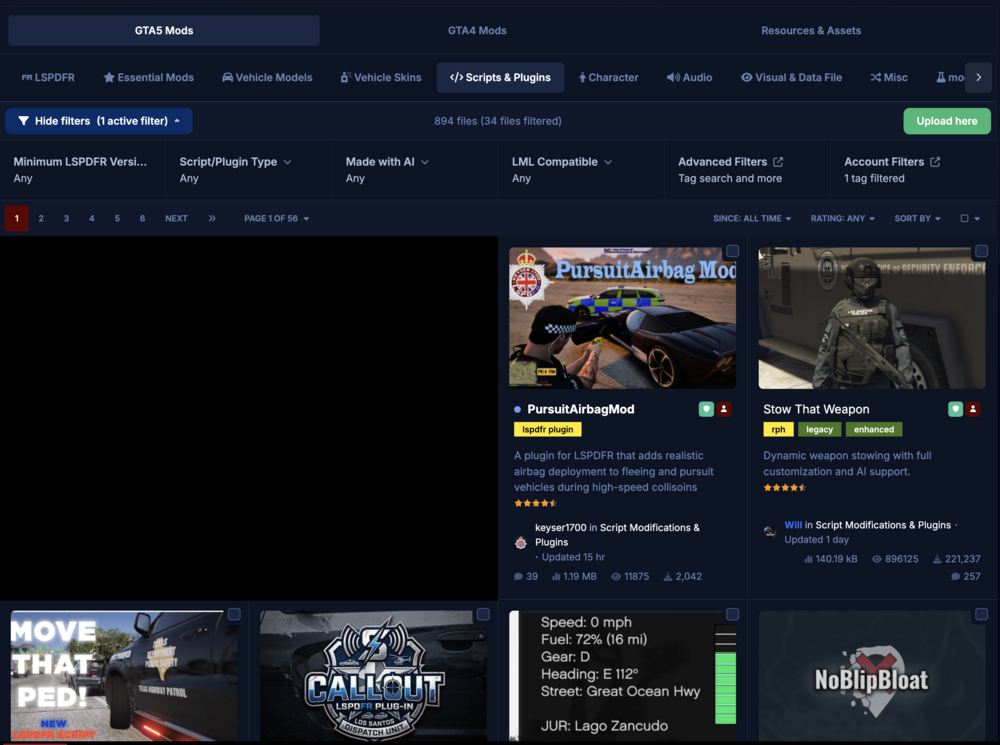Jump to last page double-chevron

tap(212, 218)
